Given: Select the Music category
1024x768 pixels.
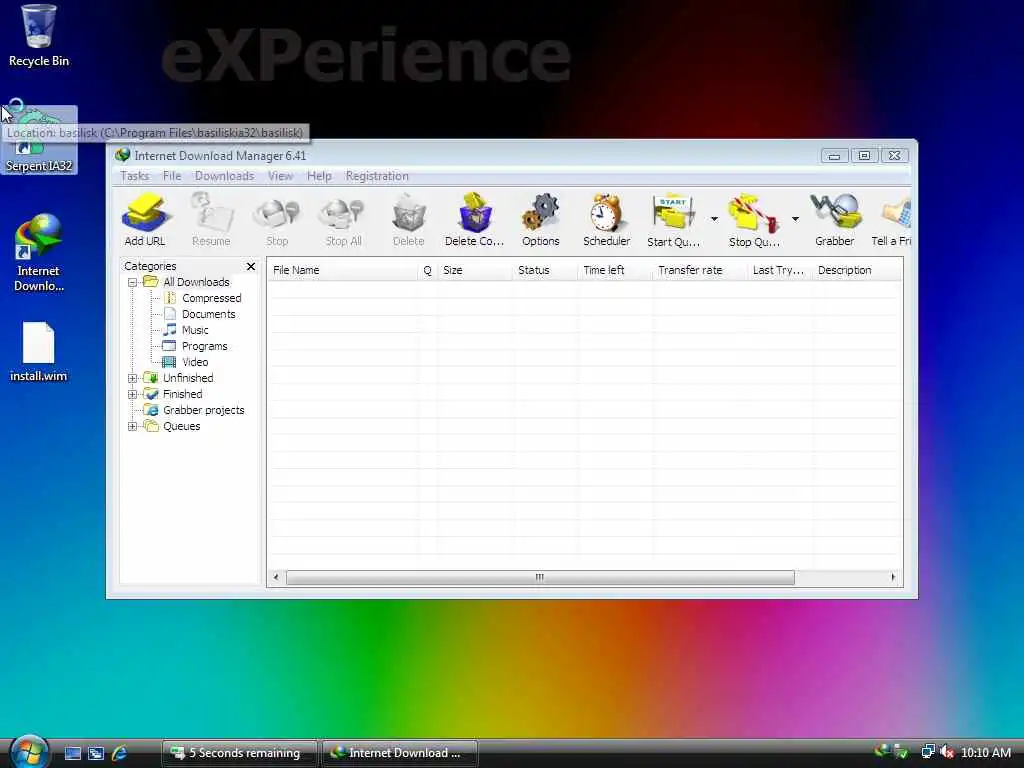Looking at the screenshot, I should pyautogui.click(x=195, y=330).
